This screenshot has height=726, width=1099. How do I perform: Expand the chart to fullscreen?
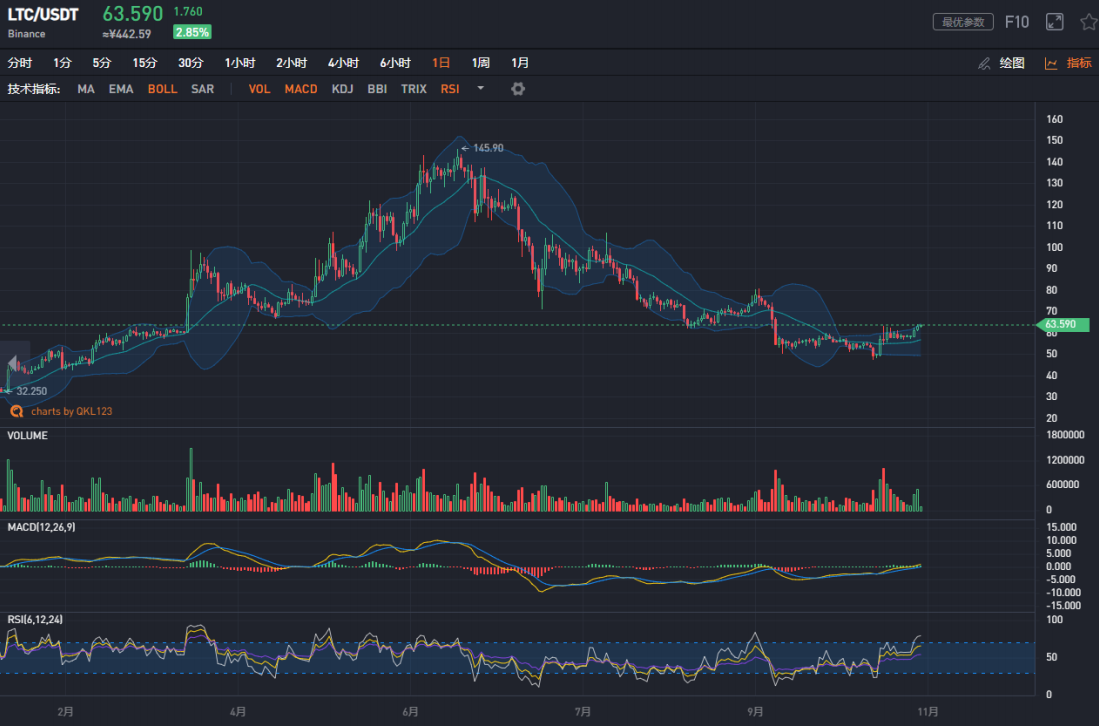click(1054, 22)
